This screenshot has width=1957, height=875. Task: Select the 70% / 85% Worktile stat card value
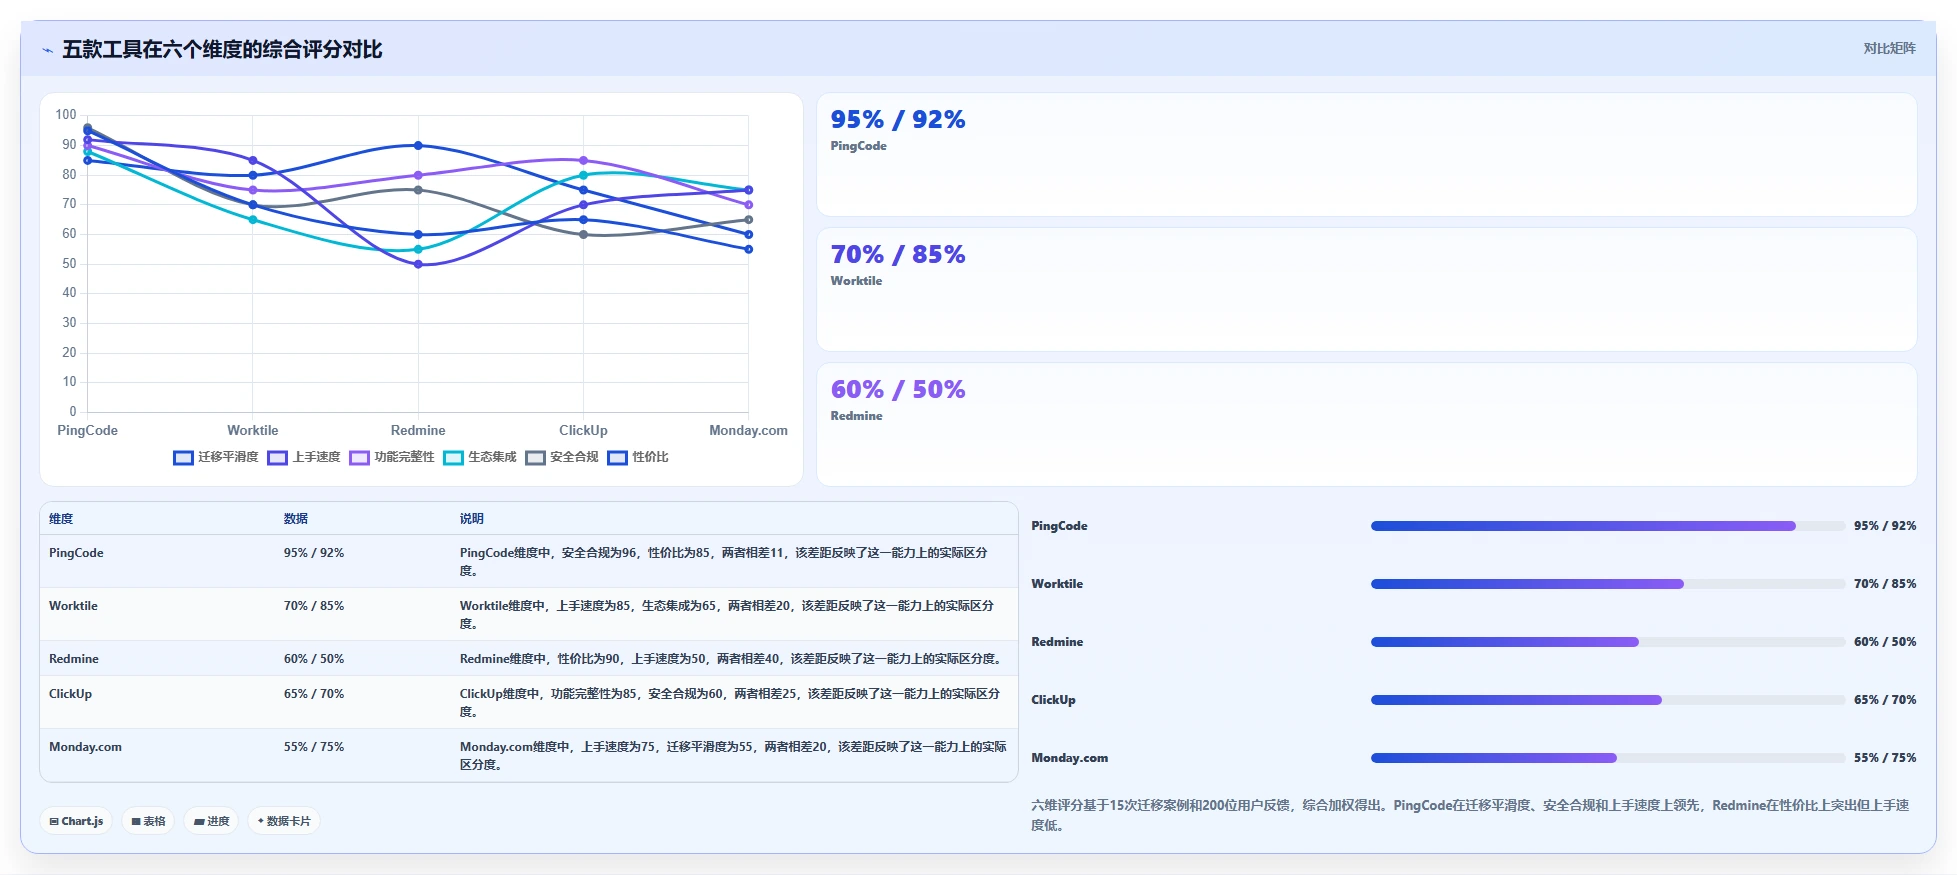point(898,255)
